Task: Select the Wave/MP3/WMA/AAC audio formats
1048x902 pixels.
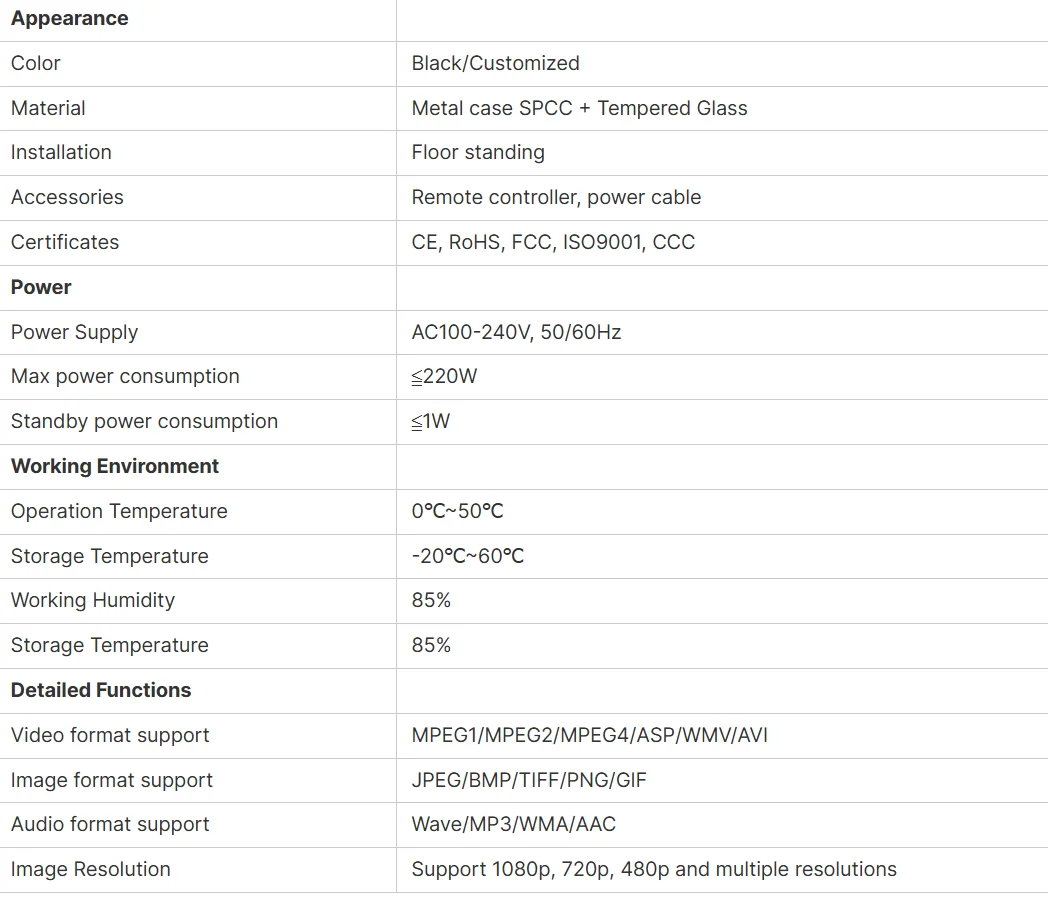Action: click(513, 824)
